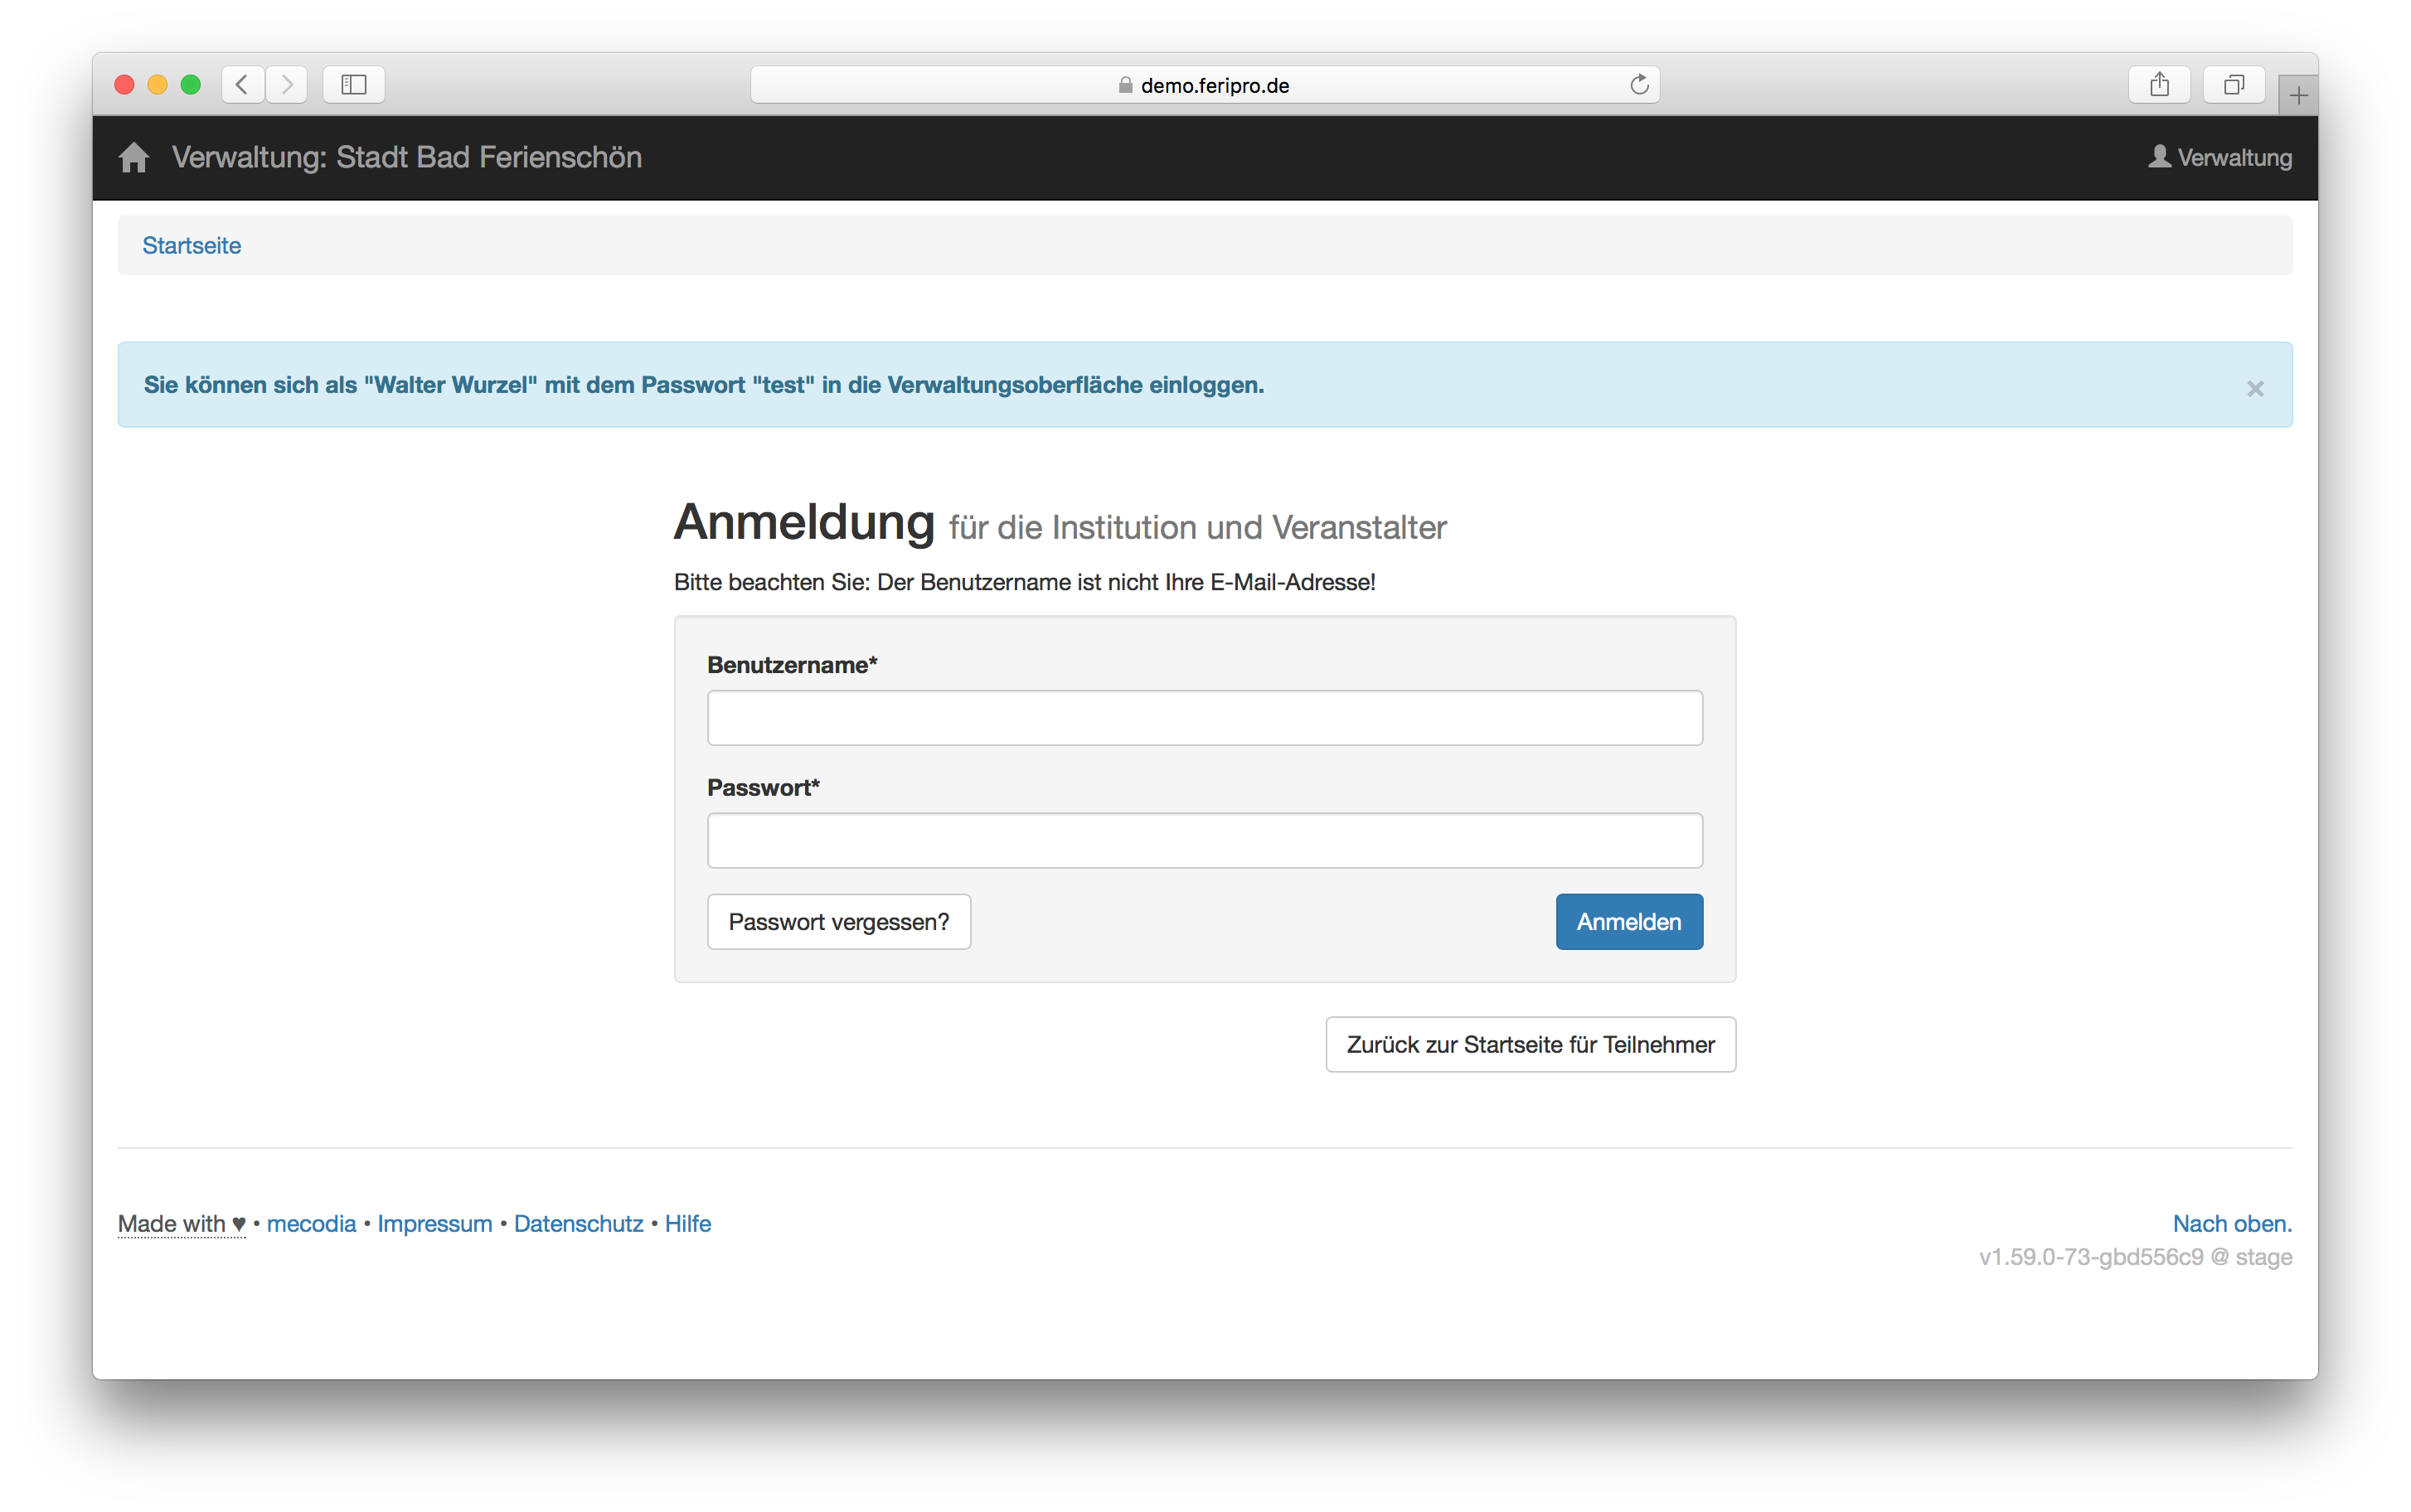
Task: Click into the Passwort field
Action: [x=1204, y=840]
